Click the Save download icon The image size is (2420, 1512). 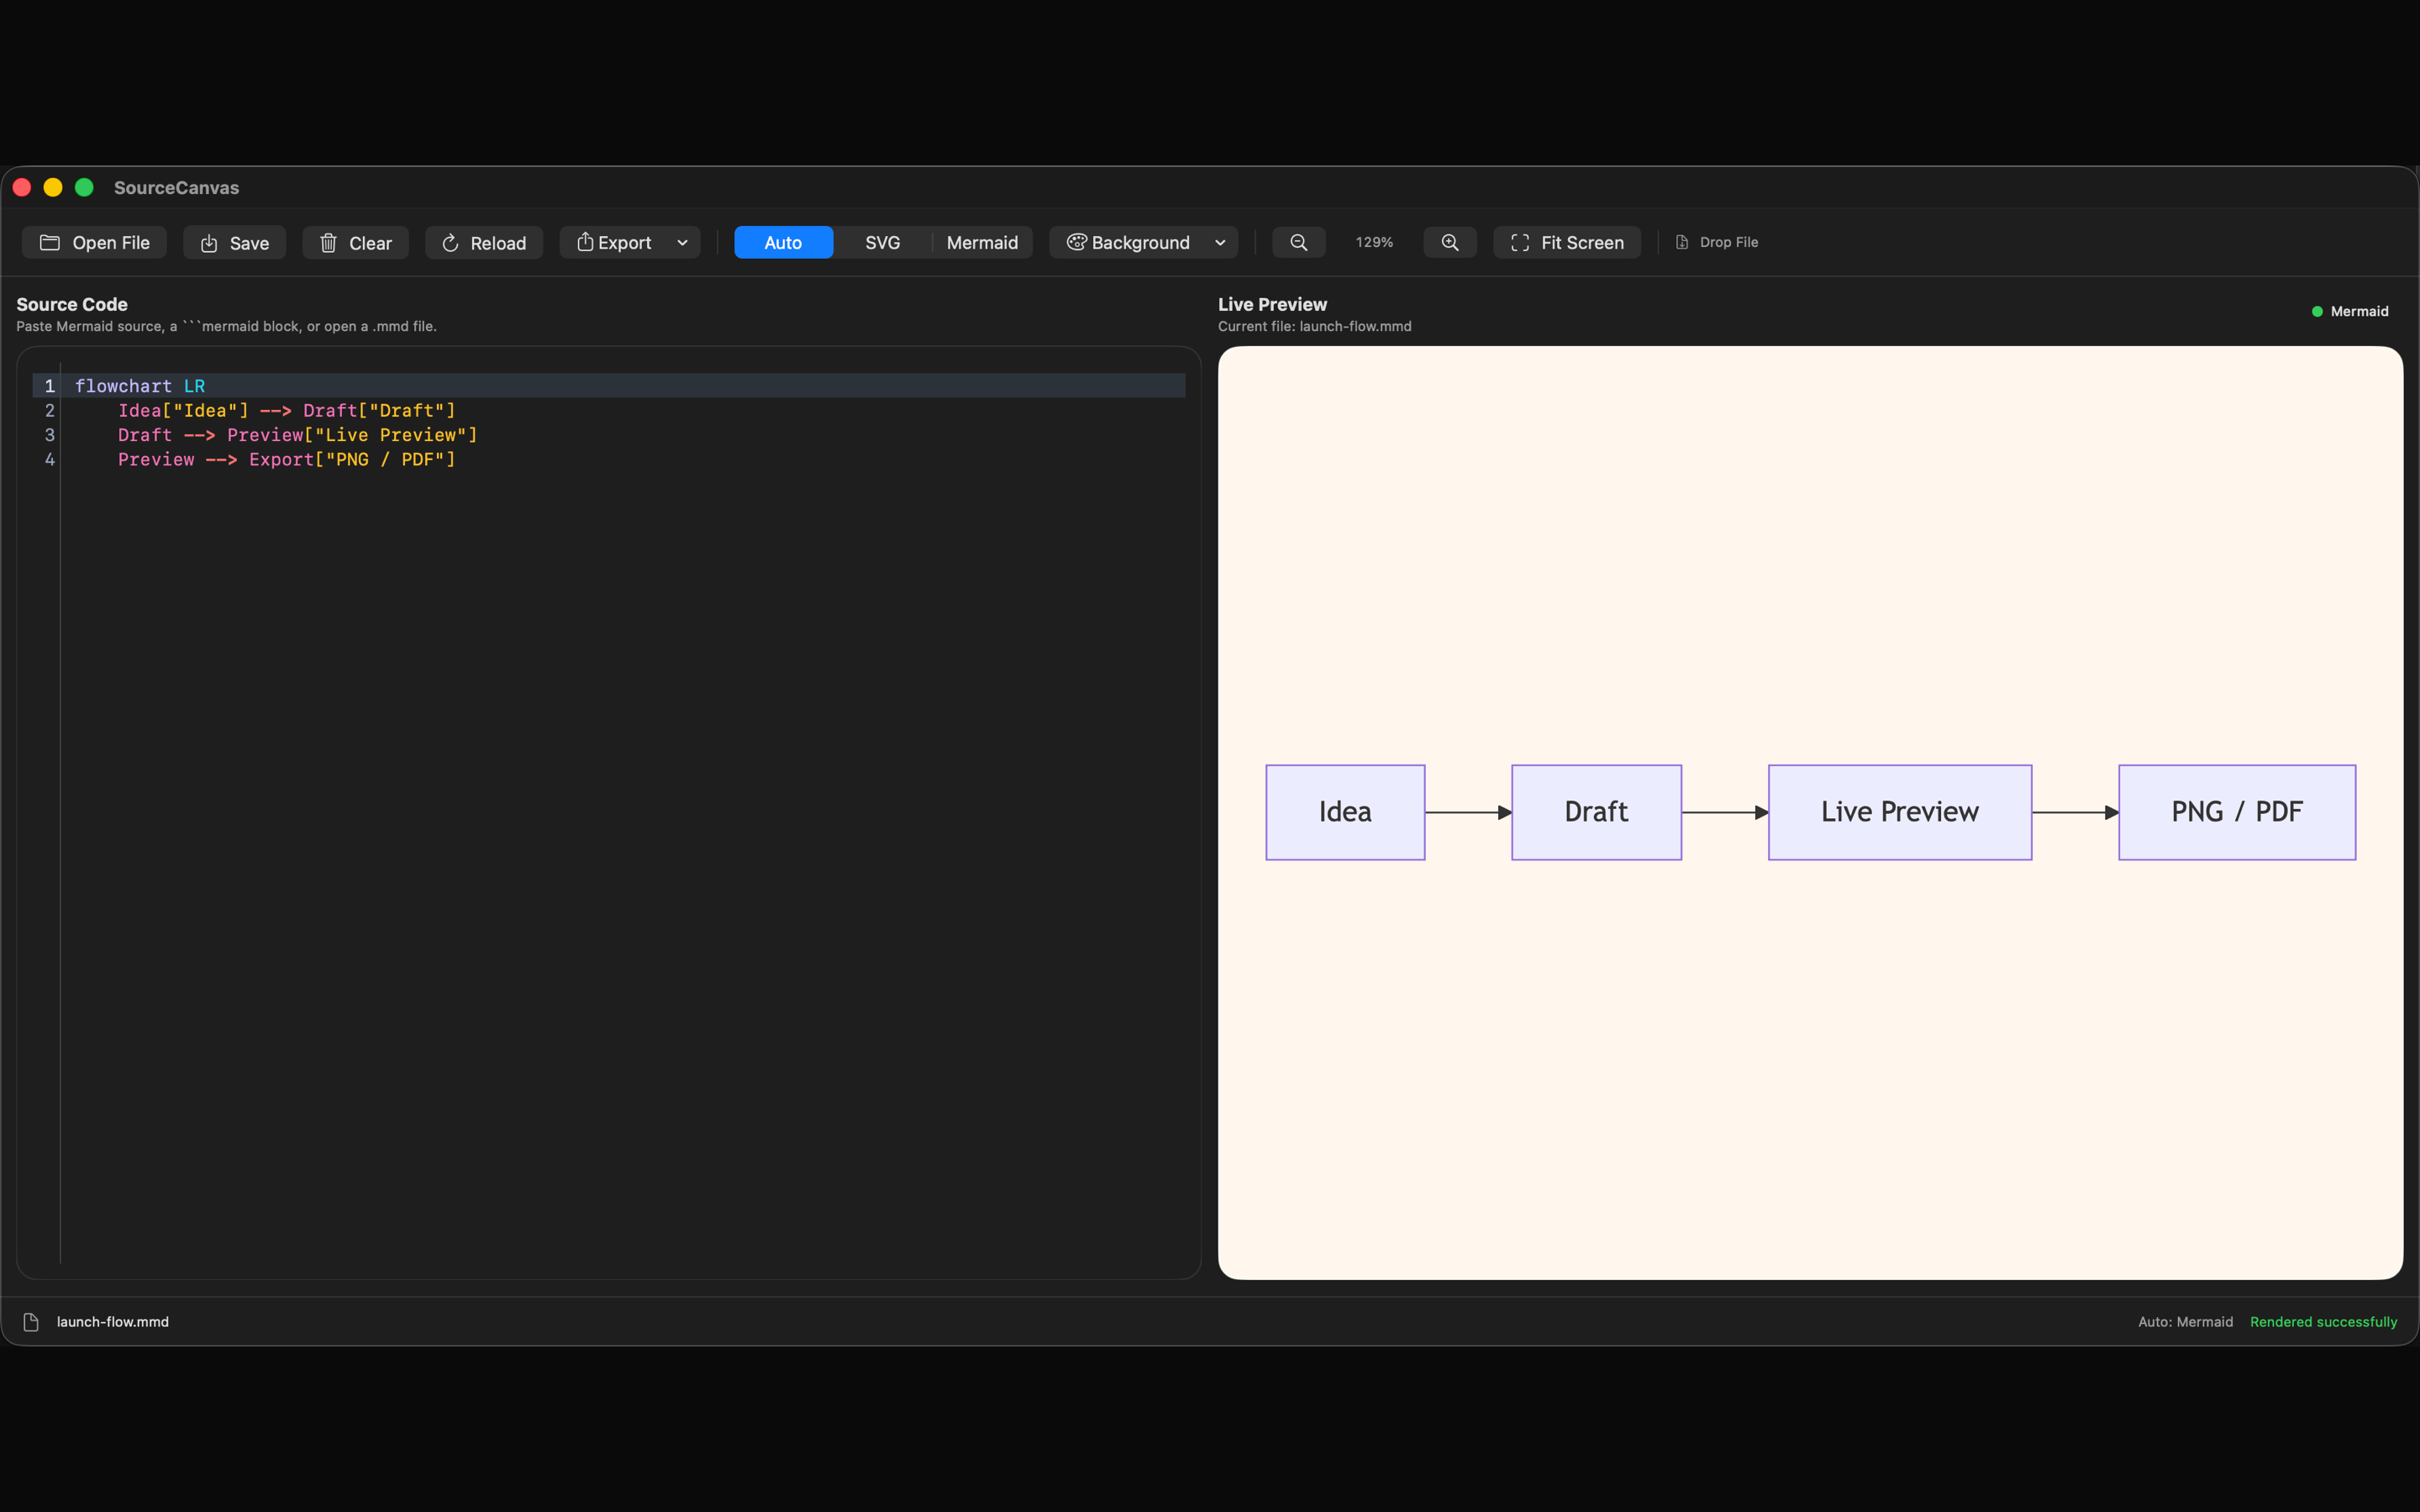pyautogui.click(x=209, y=243)
